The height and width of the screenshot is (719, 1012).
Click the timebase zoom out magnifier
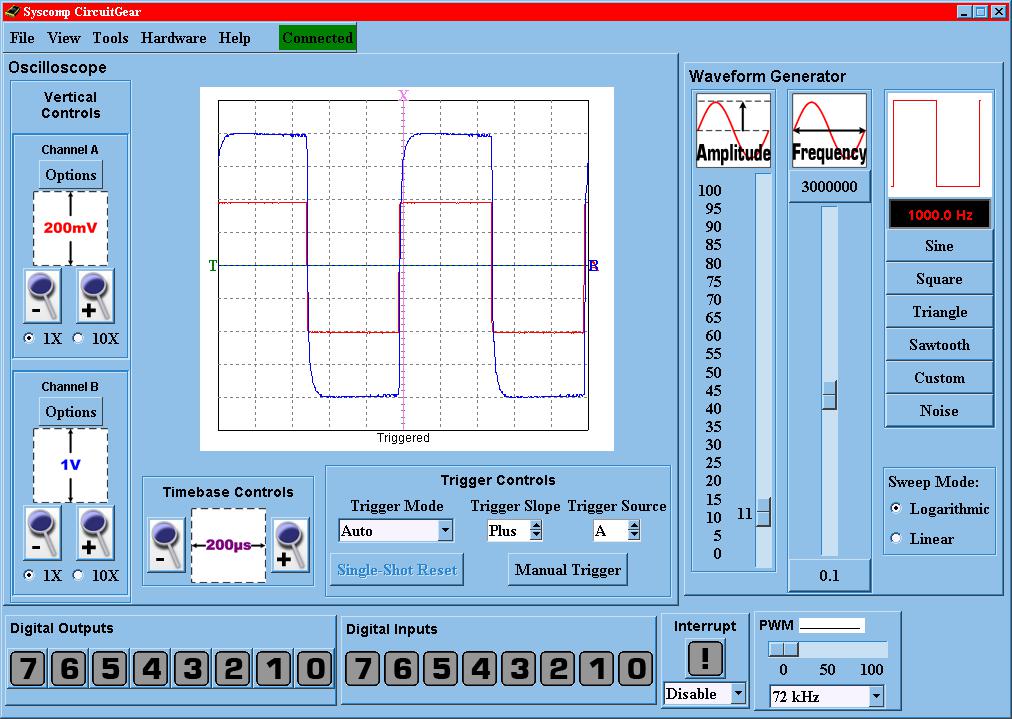click(166, 545)
